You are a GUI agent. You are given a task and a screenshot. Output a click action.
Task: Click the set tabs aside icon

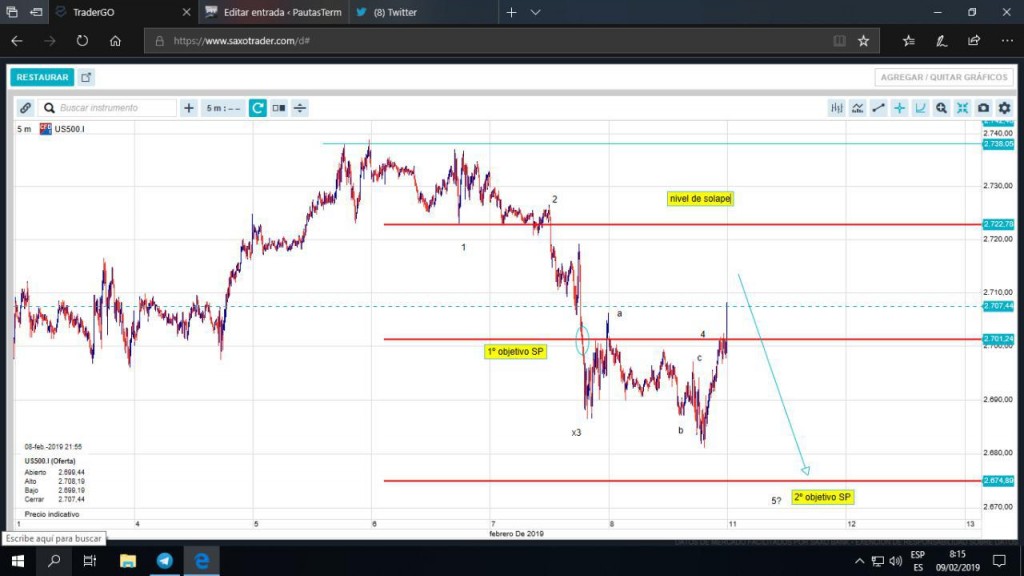36,12
